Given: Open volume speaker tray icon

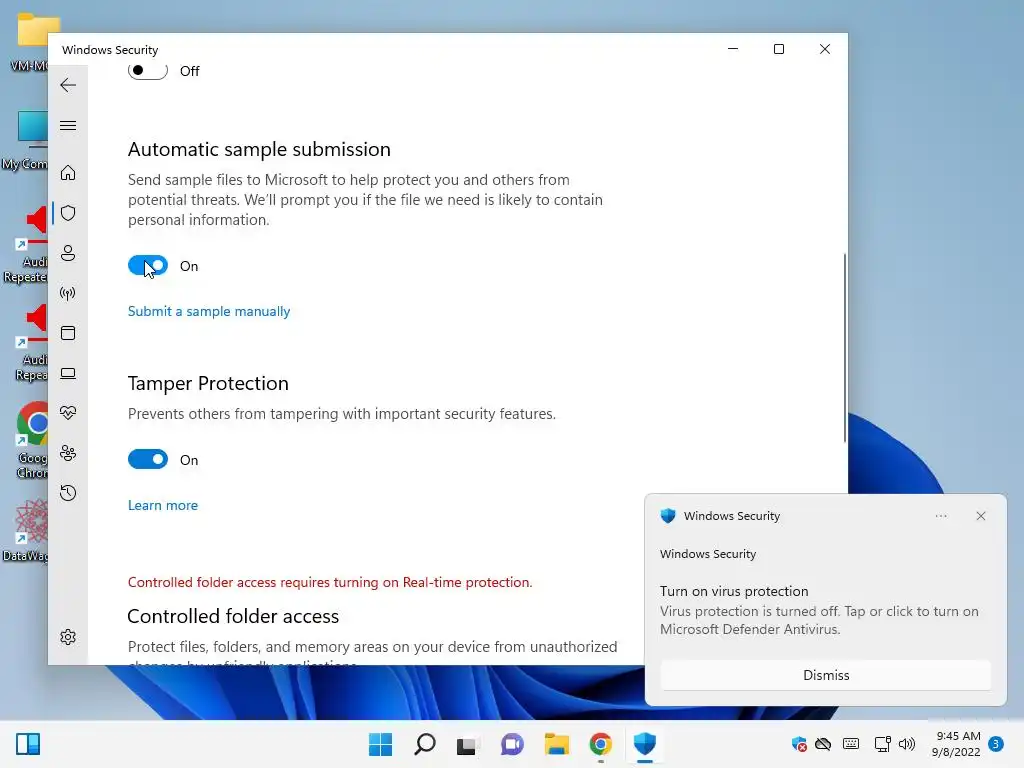Looking at the screenshot, I should tap(906, 744).
